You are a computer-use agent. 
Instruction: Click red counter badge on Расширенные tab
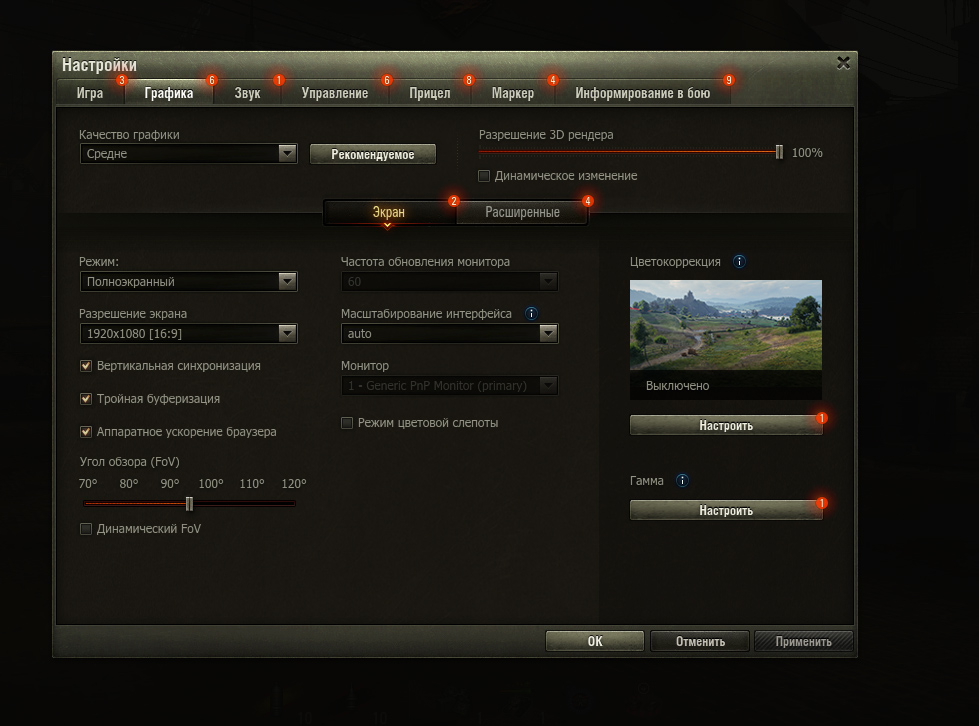click(587, 201)
